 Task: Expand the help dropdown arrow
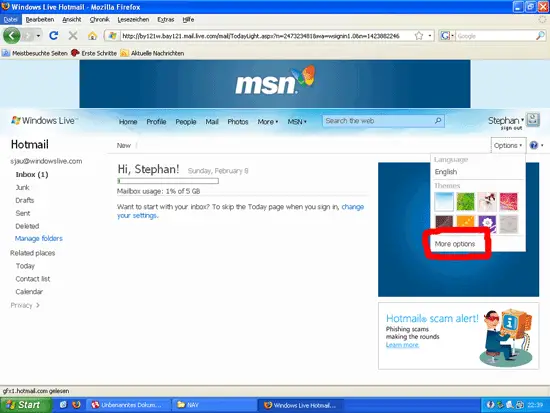[542, 145]
